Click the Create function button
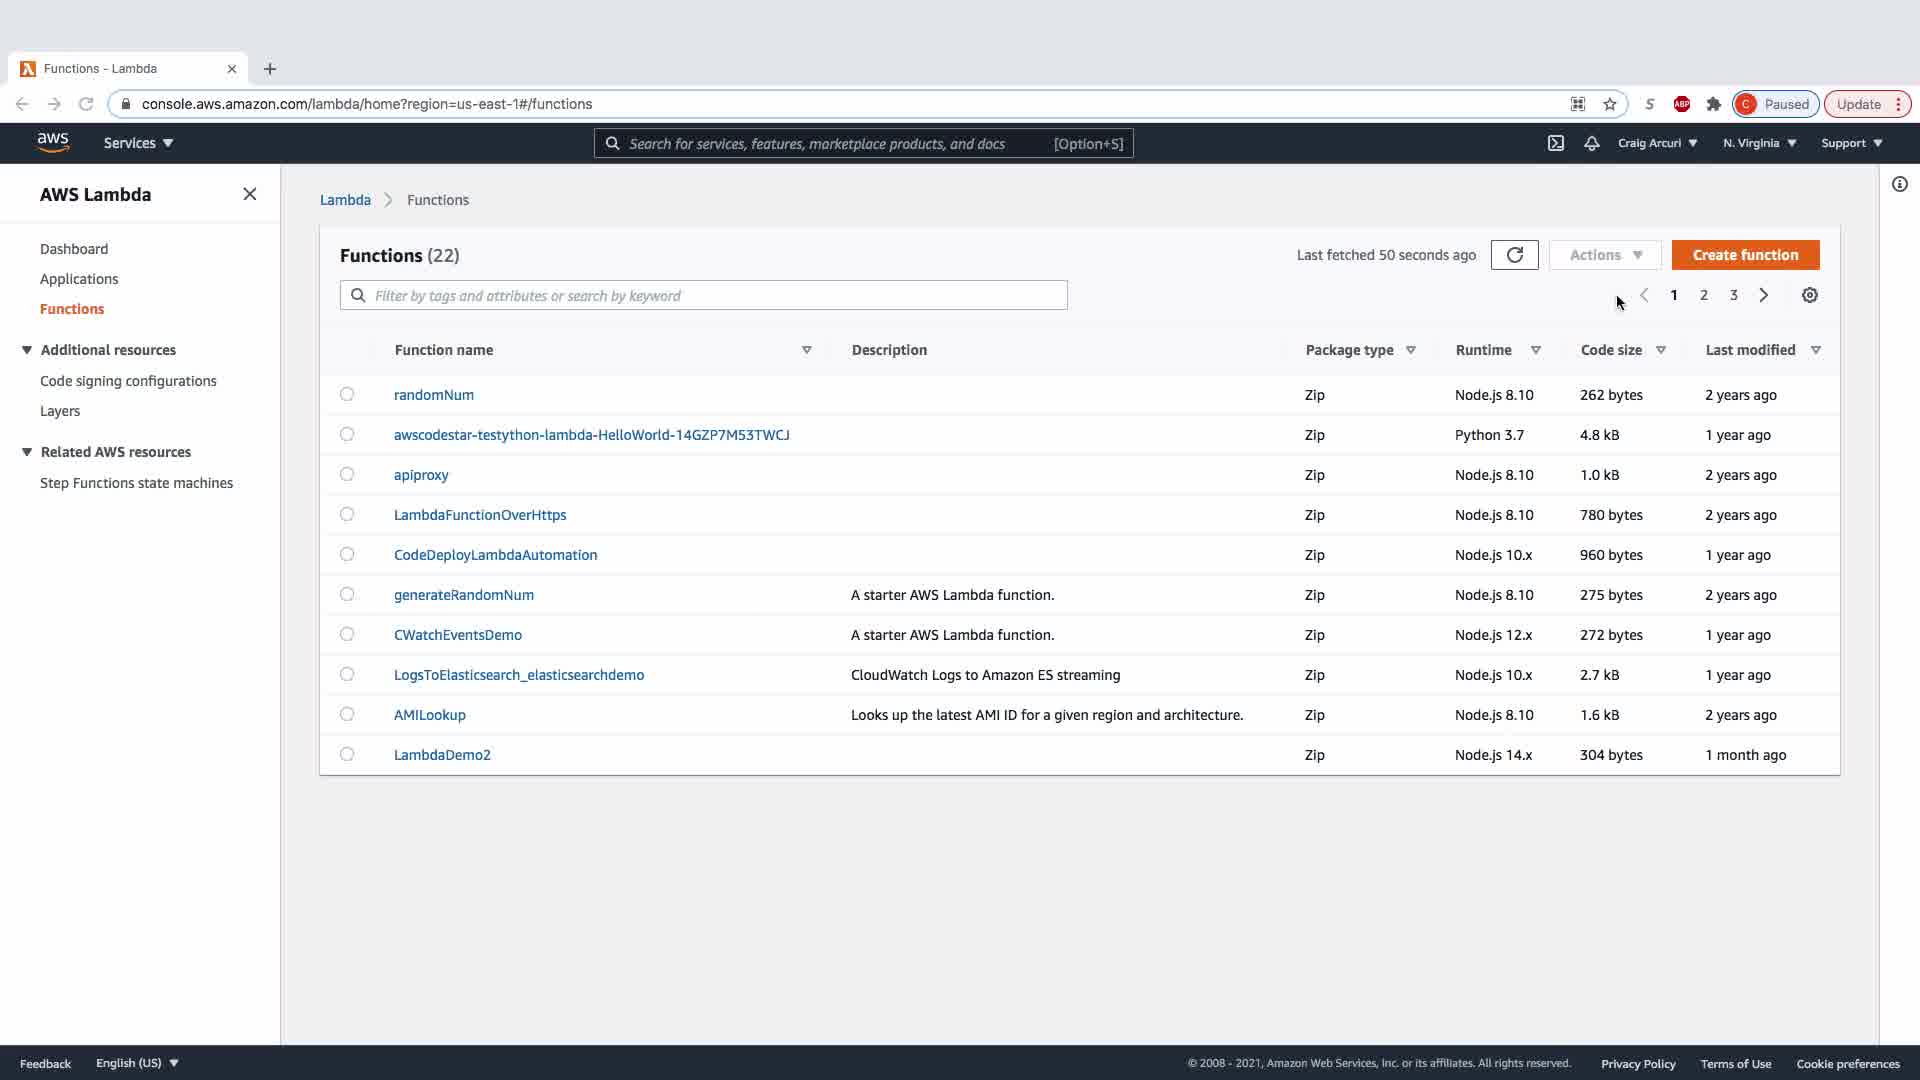This screenshot has height=1080, width=1920. (1745, 255)
